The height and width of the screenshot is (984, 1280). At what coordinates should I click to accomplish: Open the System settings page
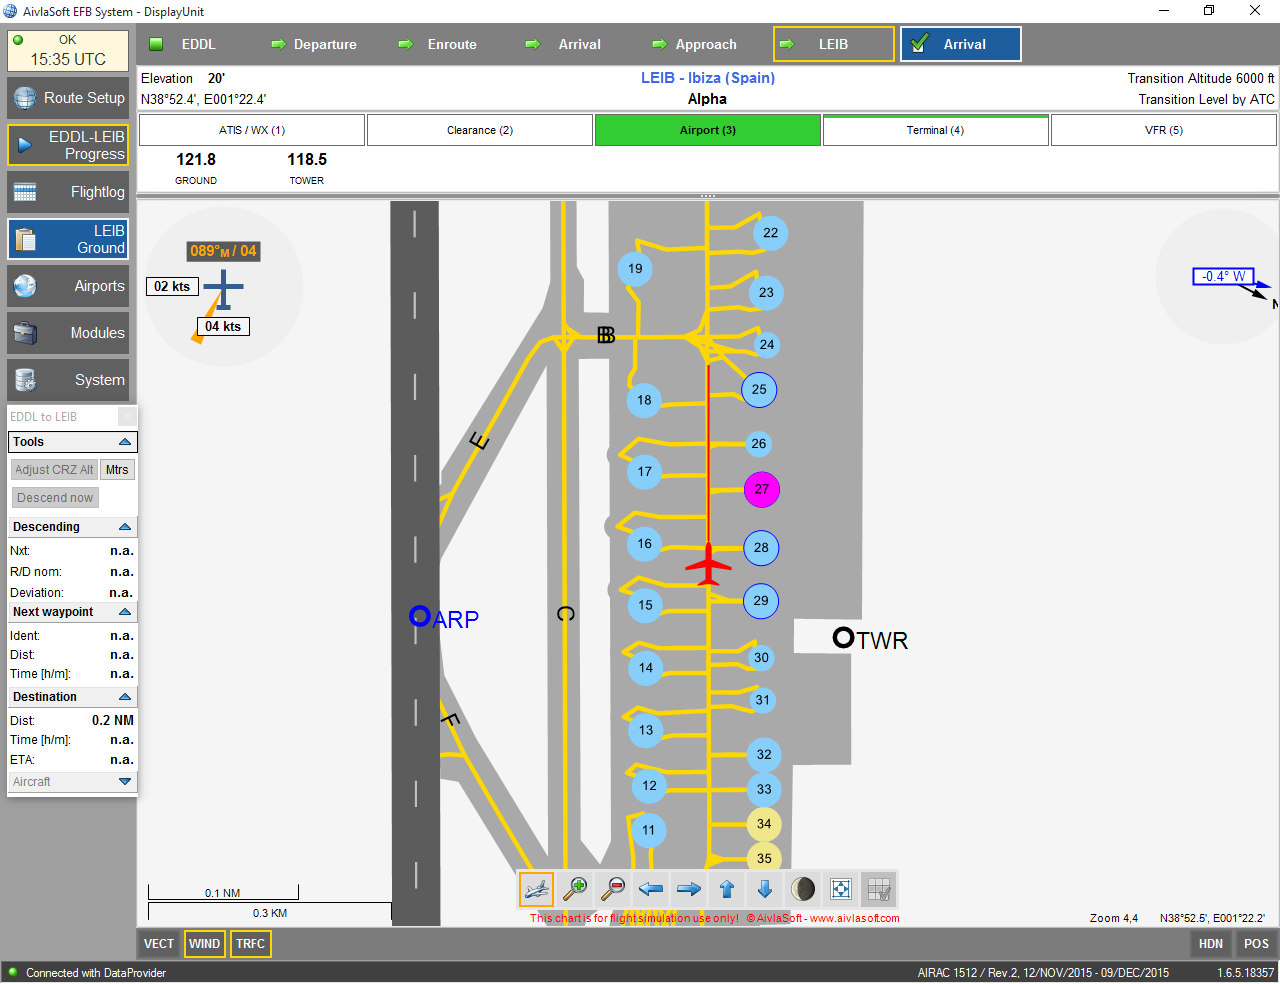coord(68,380)
